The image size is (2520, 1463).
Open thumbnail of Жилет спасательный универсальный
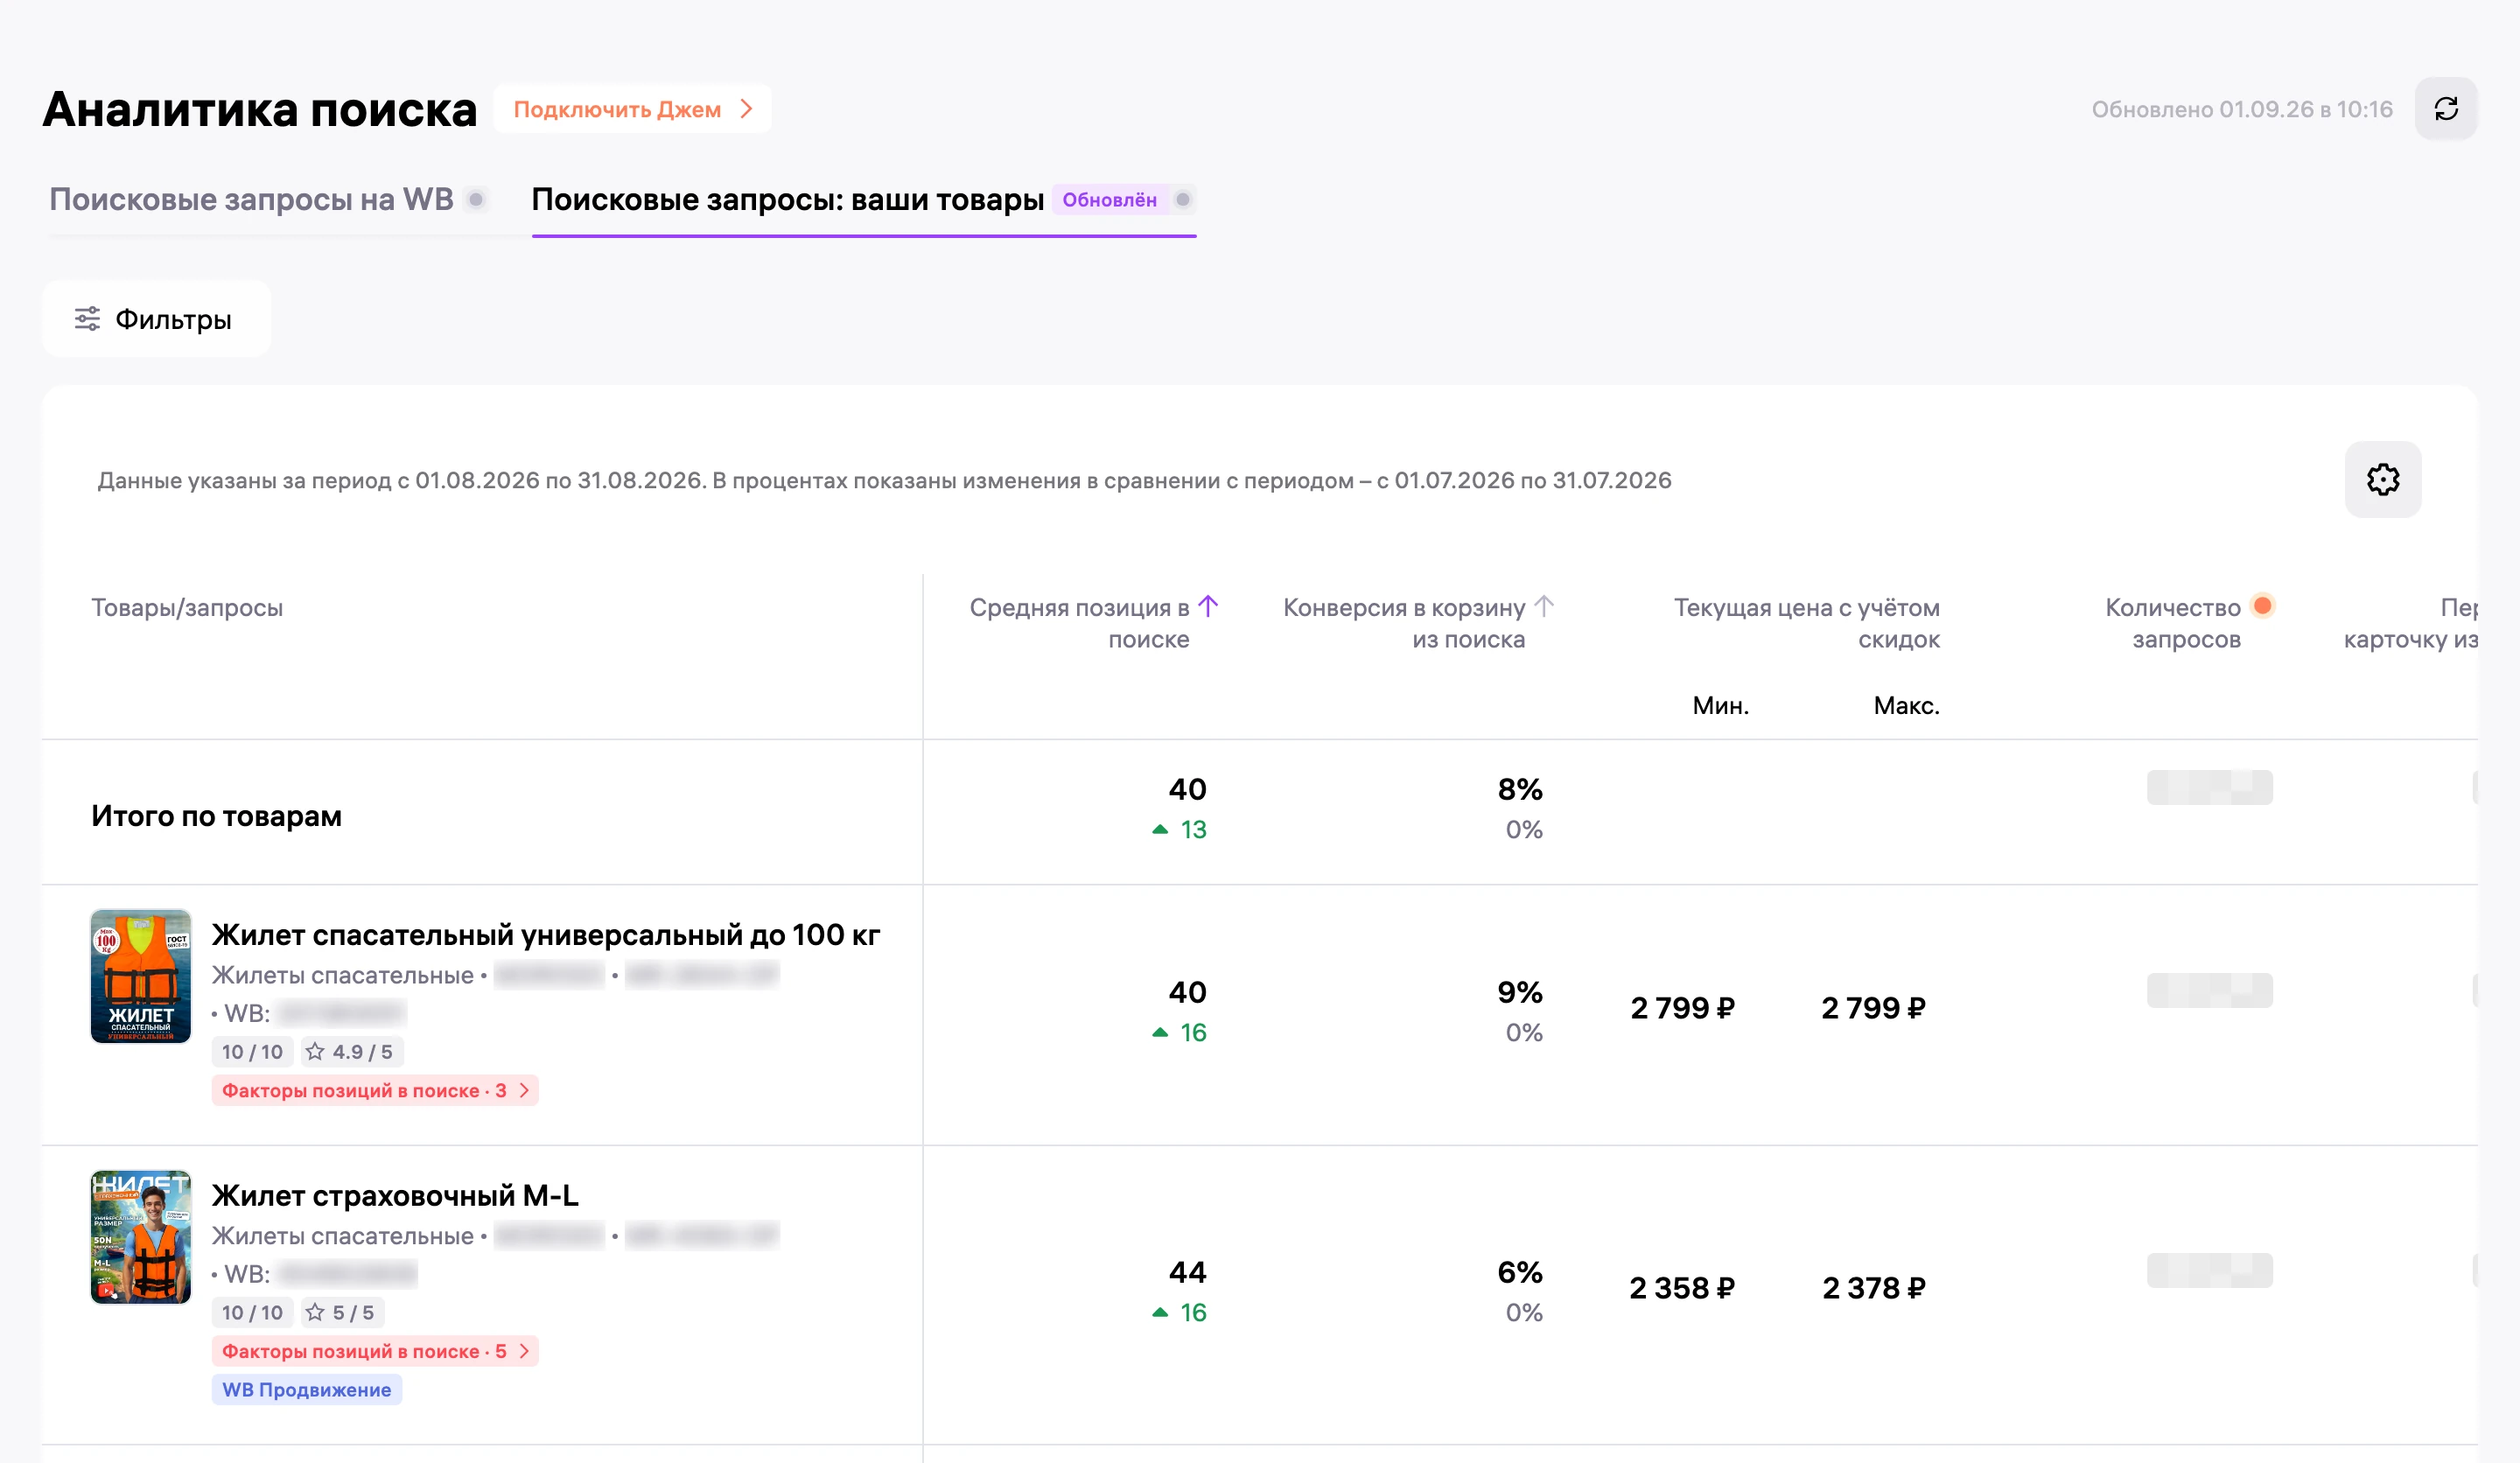tap(141, 976)
